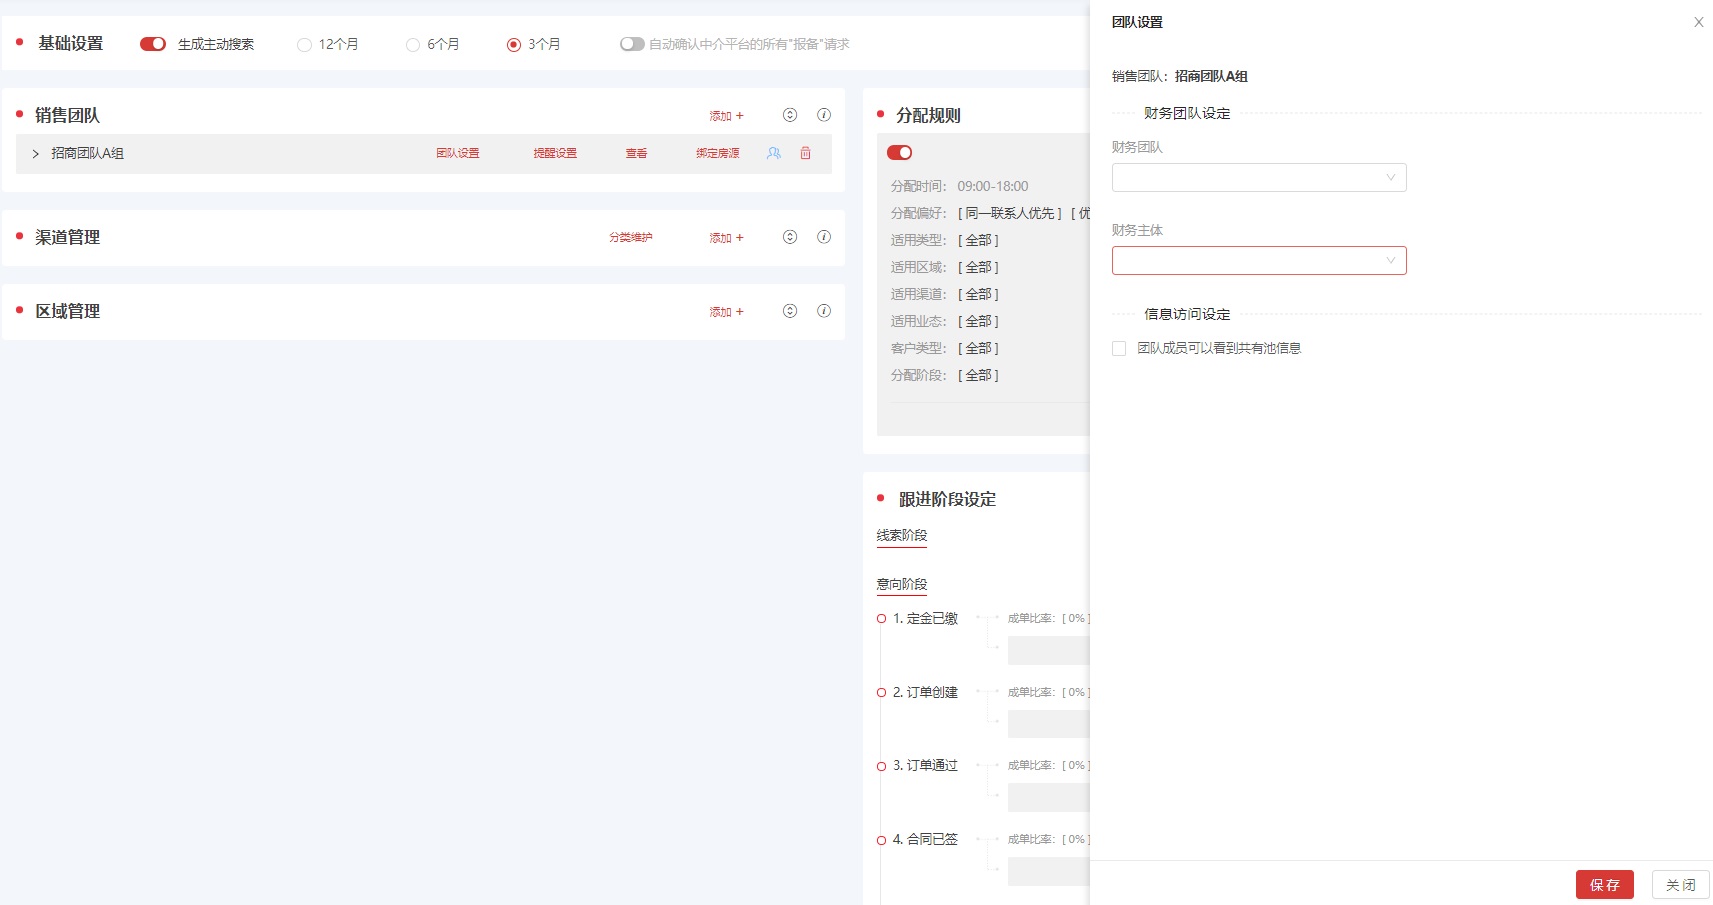Viewport: 1713px width, 905px height.
Task: Check 团队成员可以看到共有池信息 checkbox
Action: point(1119,348)
